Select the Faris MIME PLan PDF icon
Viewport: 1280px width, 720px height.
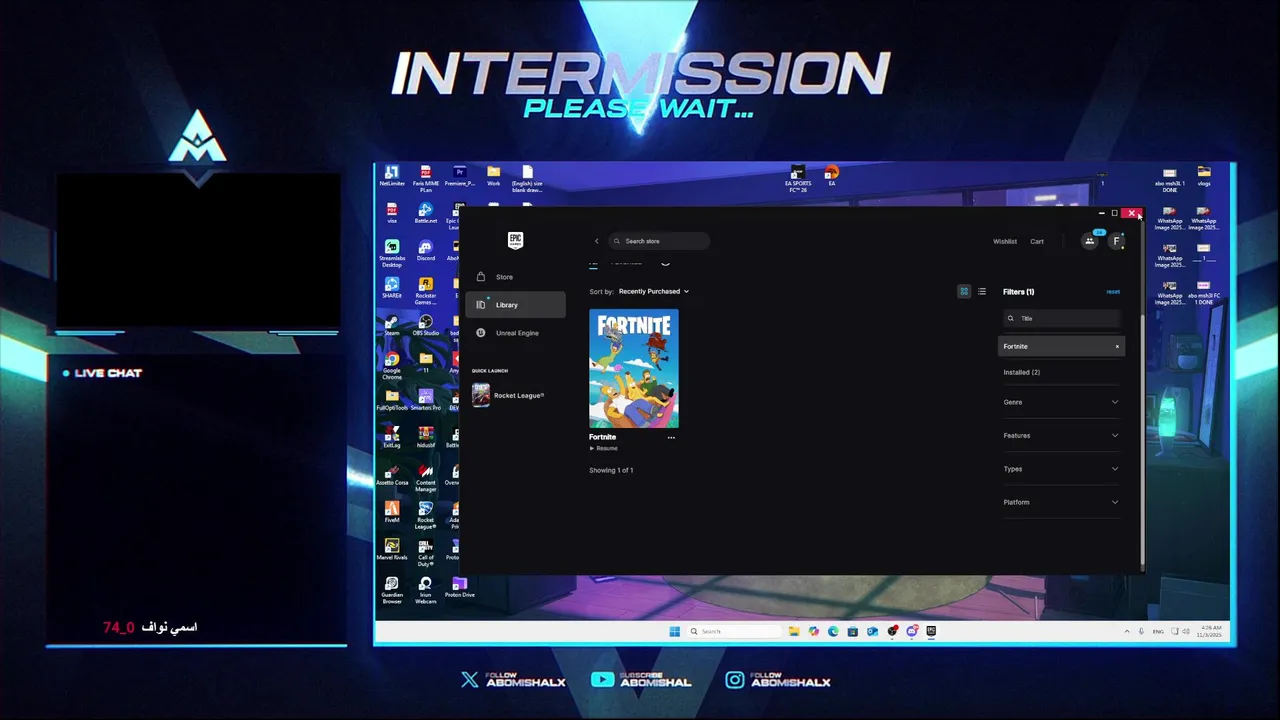tap(426, 179)
